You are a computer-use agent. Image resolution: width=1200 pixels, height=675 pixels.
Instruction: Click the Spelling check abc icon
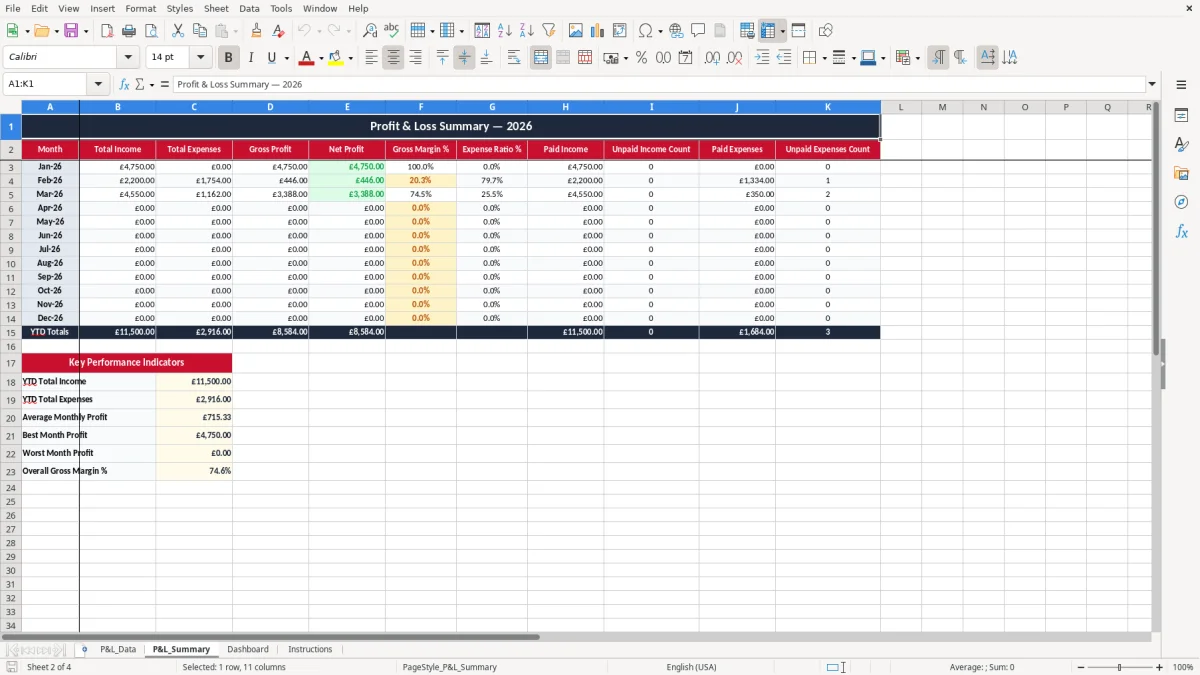pyautogui.click(x=392, y=31)
